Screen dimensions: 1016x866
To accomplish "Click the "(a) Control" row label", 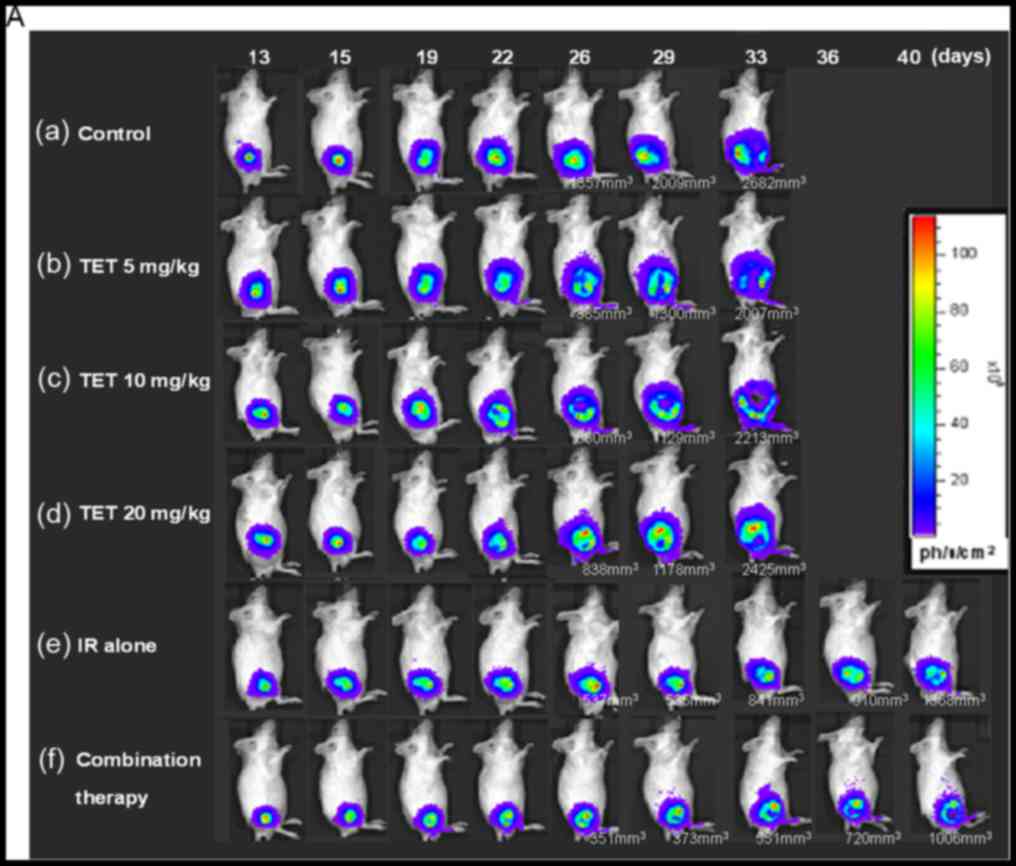I will click(x=94, y=133).
